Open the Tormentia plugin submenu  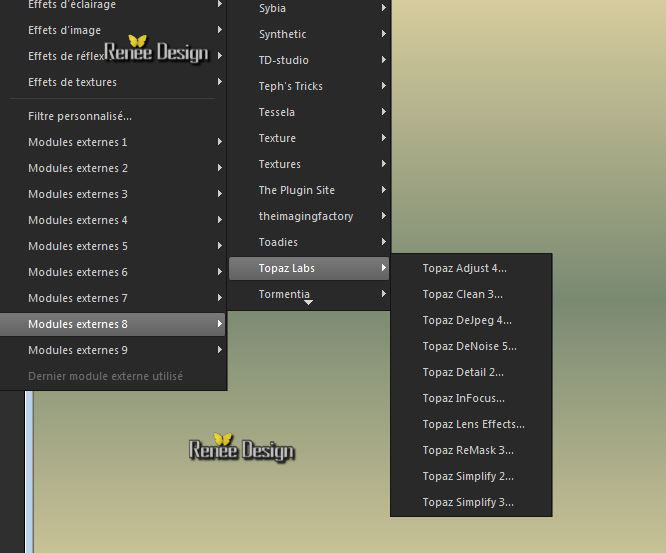point(309,294)
